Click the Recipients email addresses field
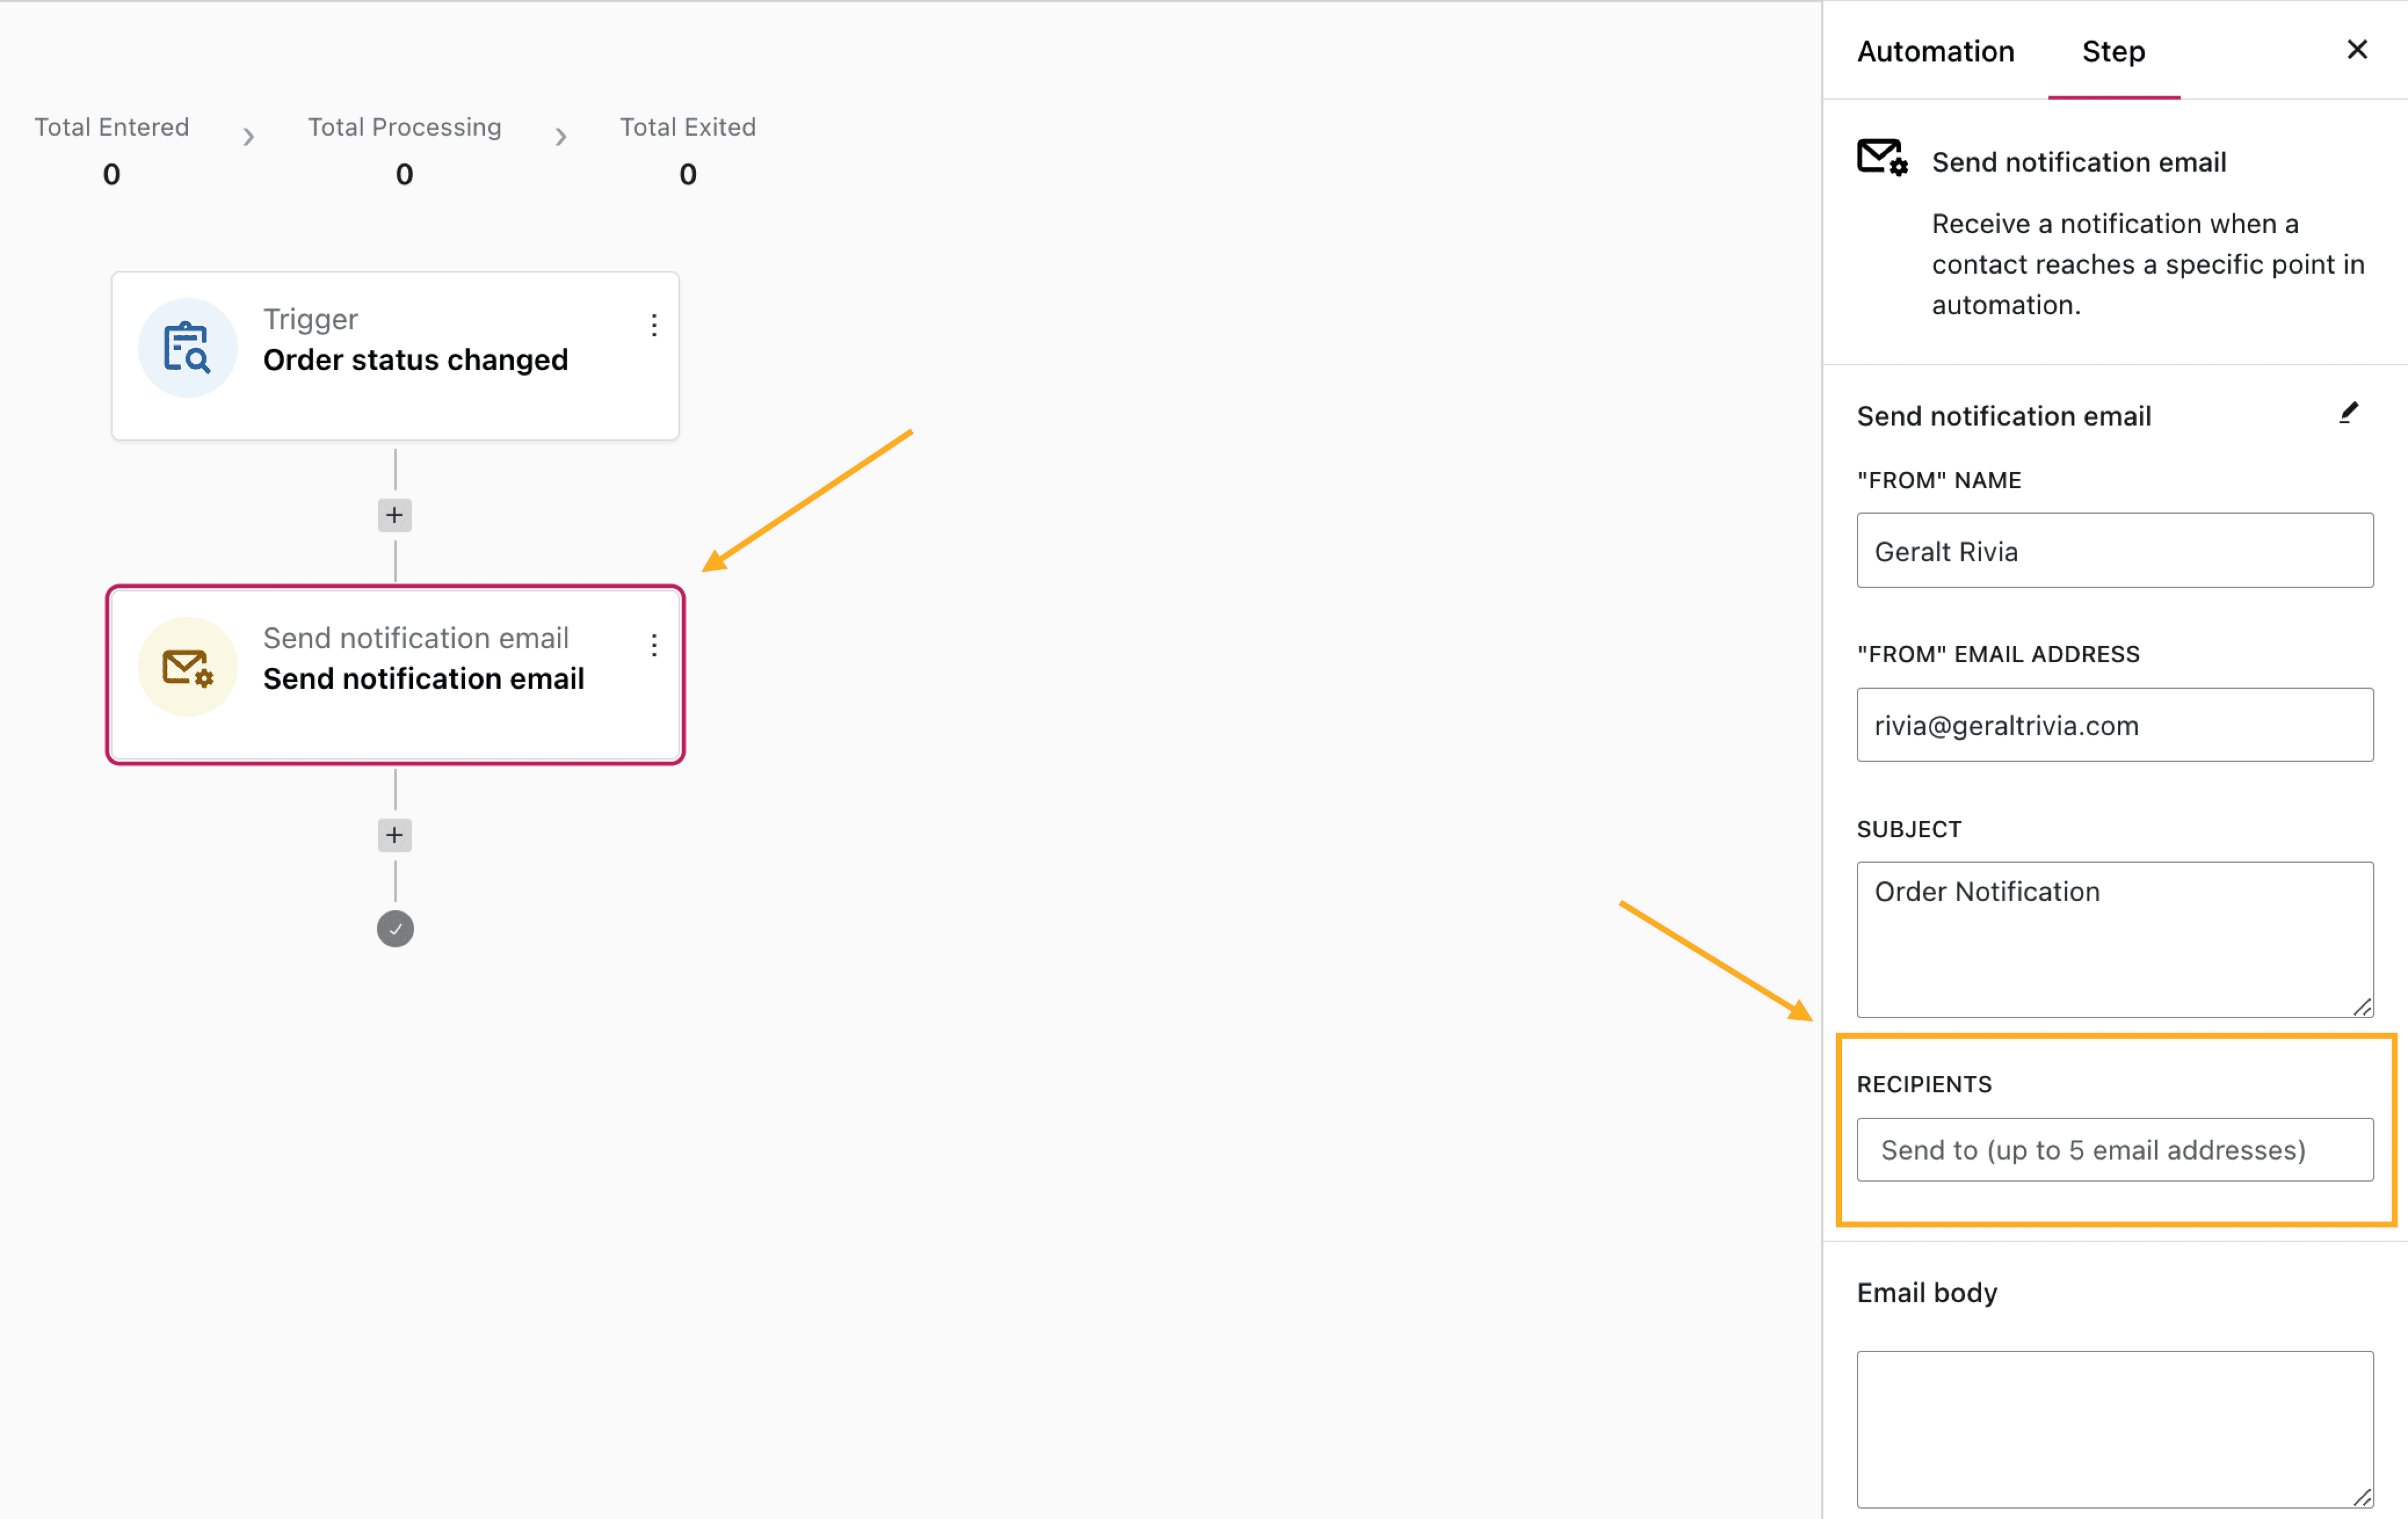 point(2114,1150)
